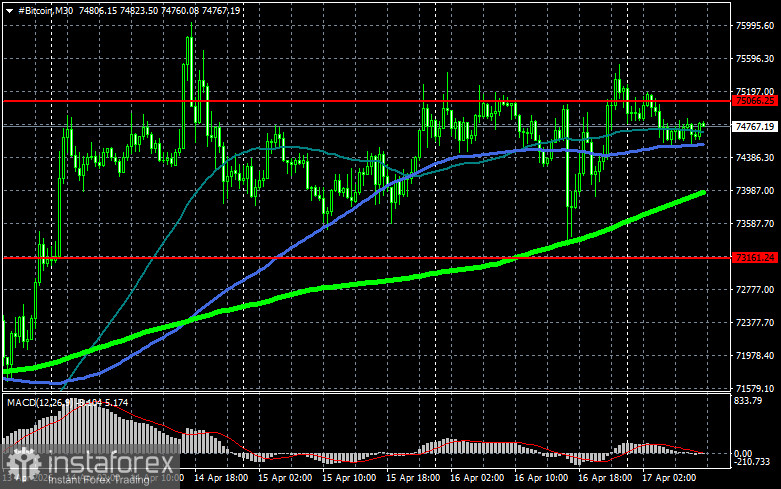Click the 75995.60 price scale value

[x=755, y=26]
